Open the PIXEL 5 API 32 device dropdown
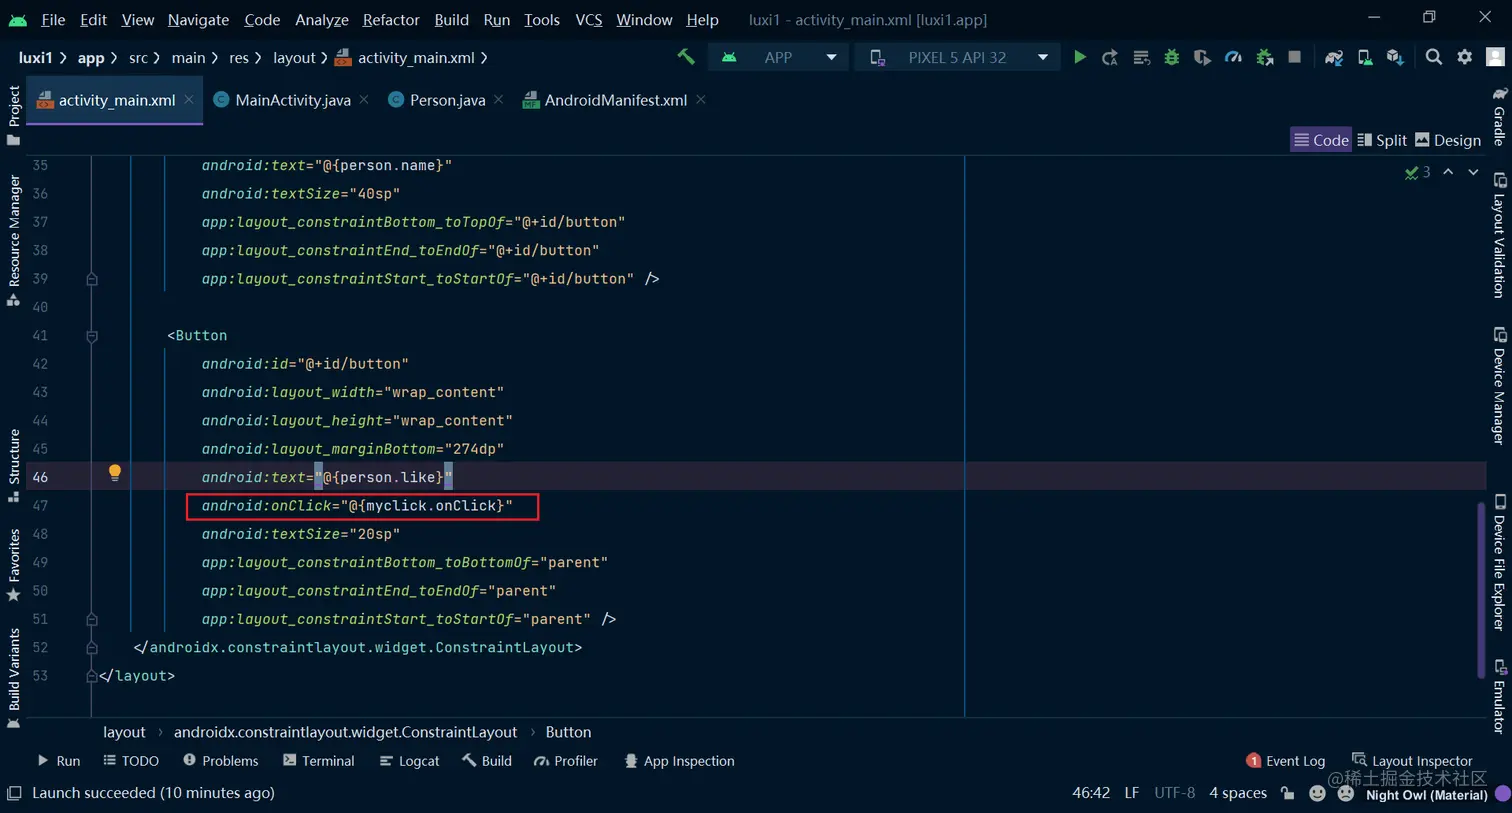The width and height of the screenshot is (1512, 813). click(957, 58)
